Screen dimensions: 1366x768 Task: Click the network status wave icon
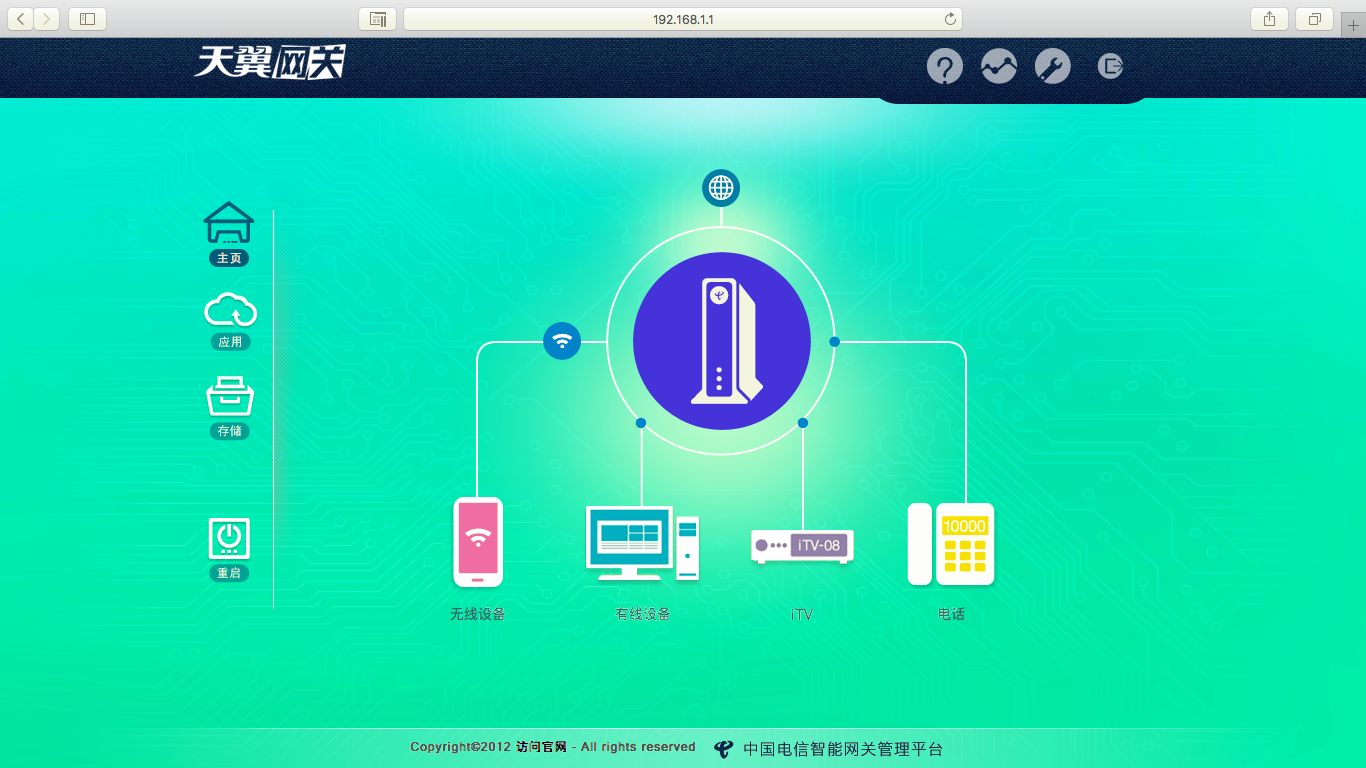(x=999, y=66)
